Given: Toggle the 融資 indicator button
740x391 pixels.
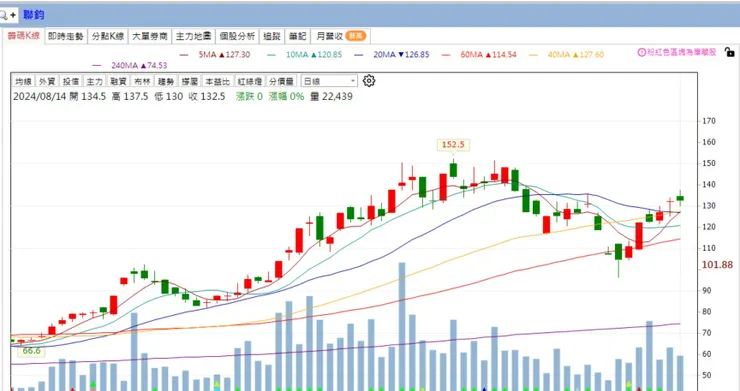Looking at the screenshot, I should point(118,81).
